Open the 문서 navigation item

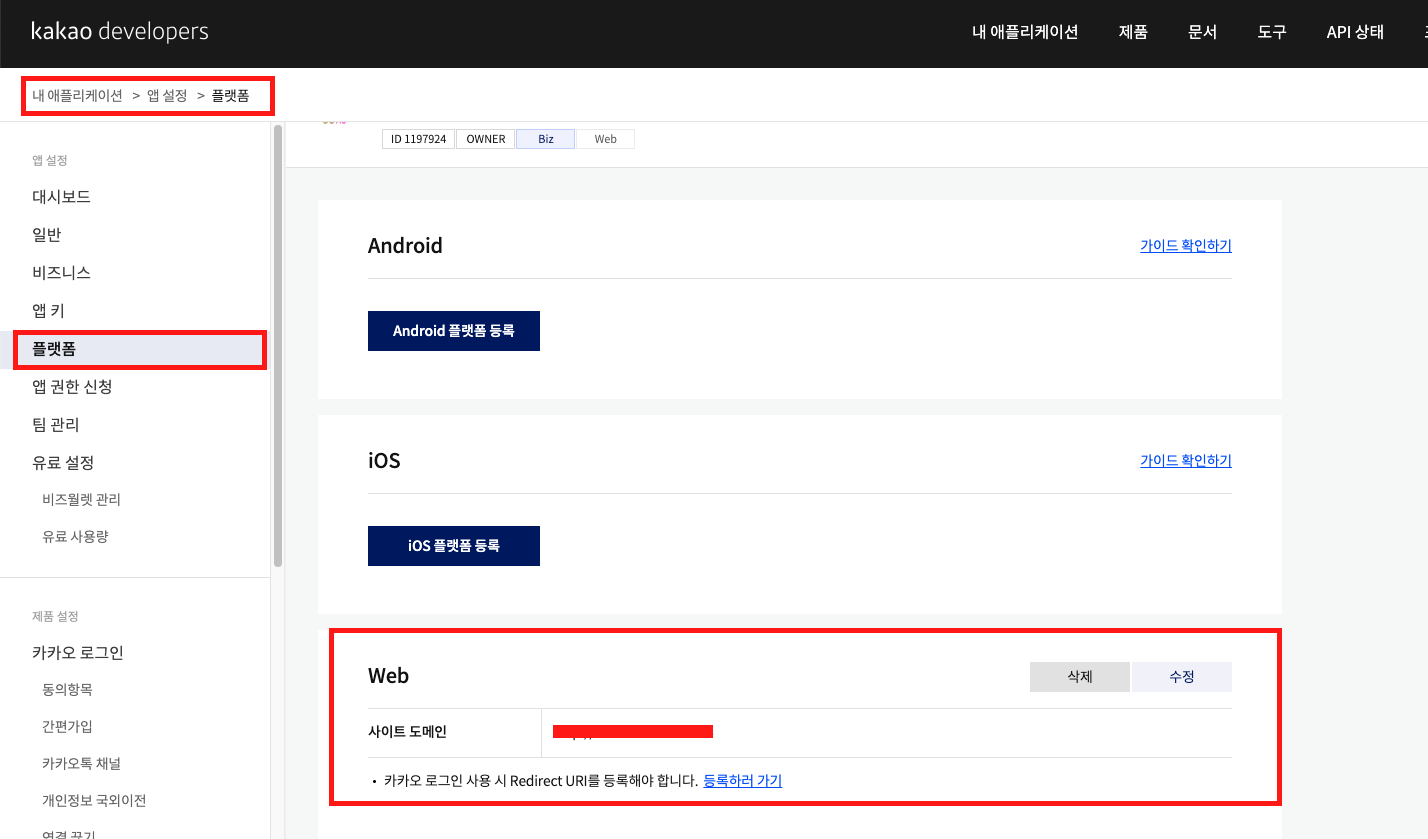pyautogui.click(x=1202, y=32)
